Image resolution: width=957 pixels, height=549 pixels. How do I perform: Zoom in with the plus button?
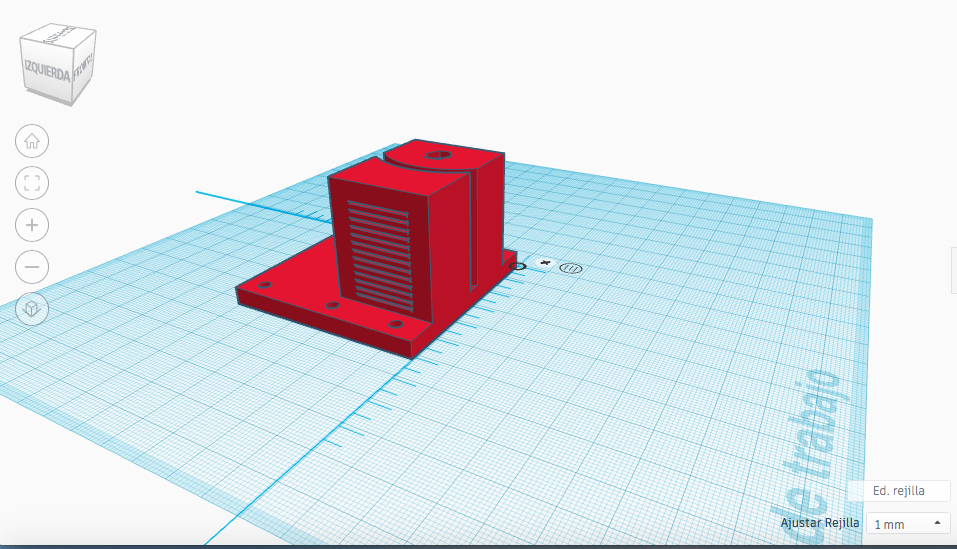(32, 225)
